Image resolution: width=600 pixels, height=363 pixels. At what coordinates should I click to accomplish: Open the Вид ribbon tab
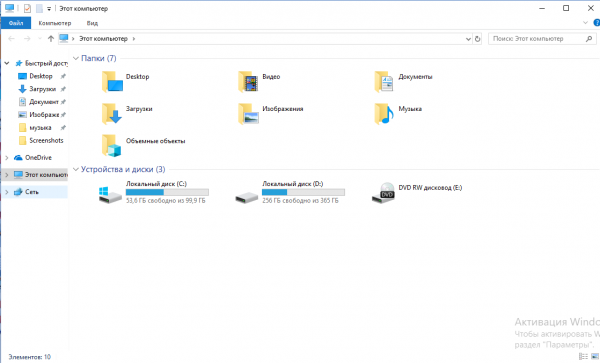click(92, 23)
